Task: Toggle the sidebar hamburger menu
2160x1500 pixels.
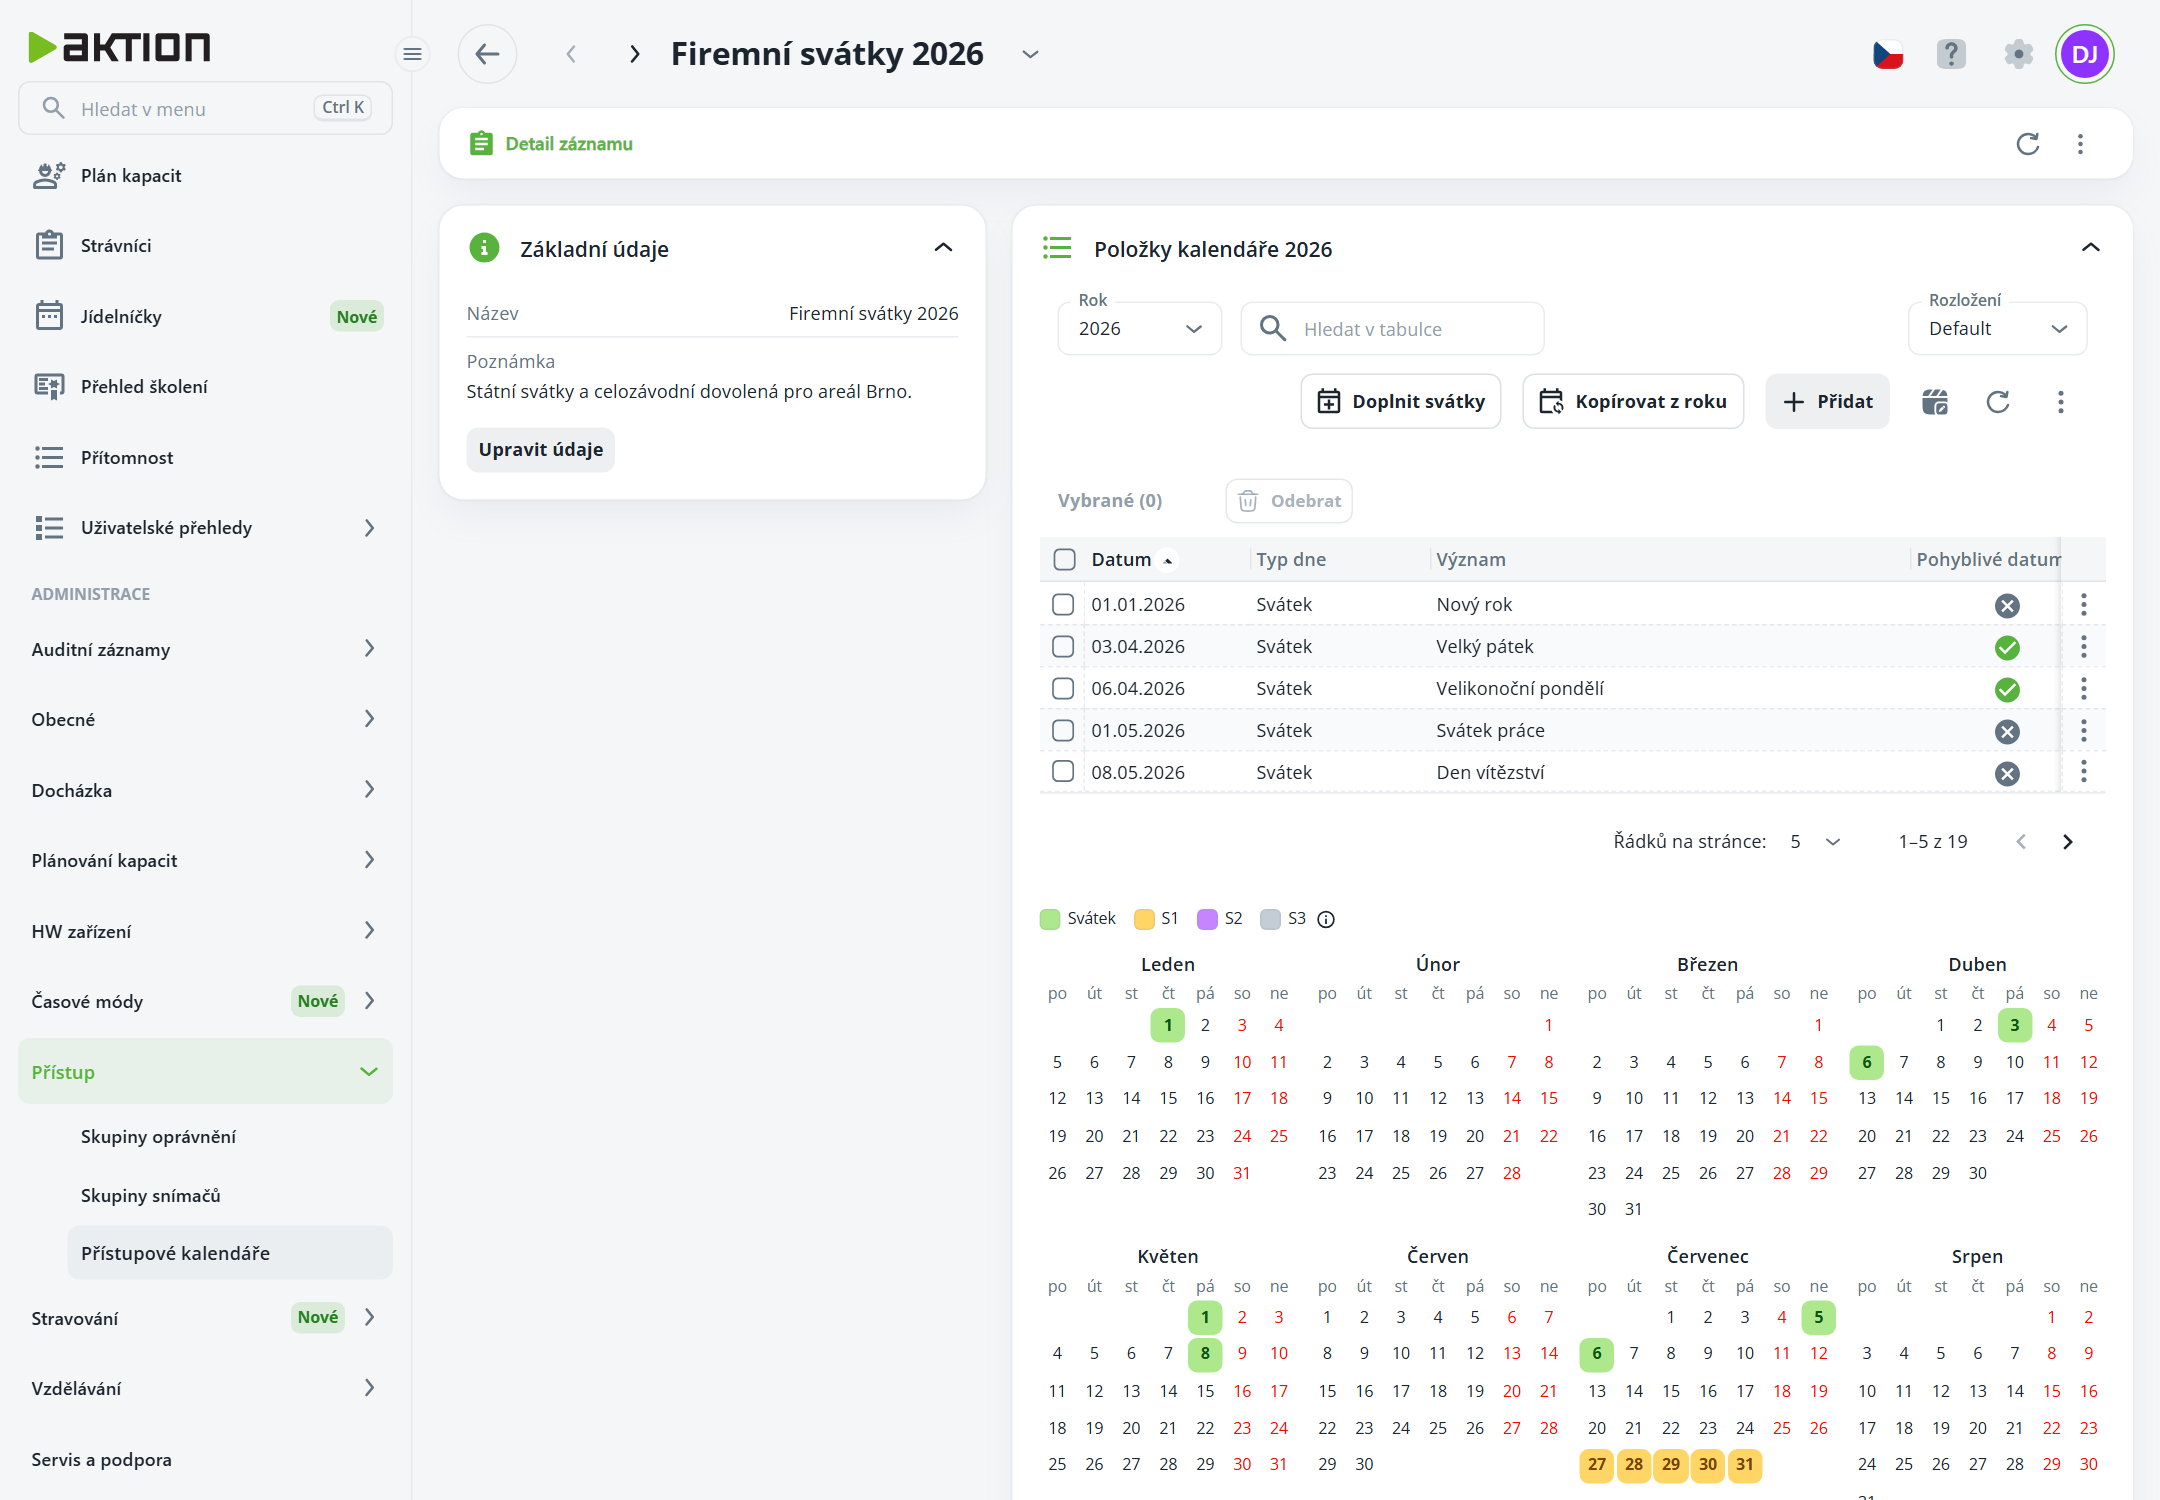Action: point(412,54)
